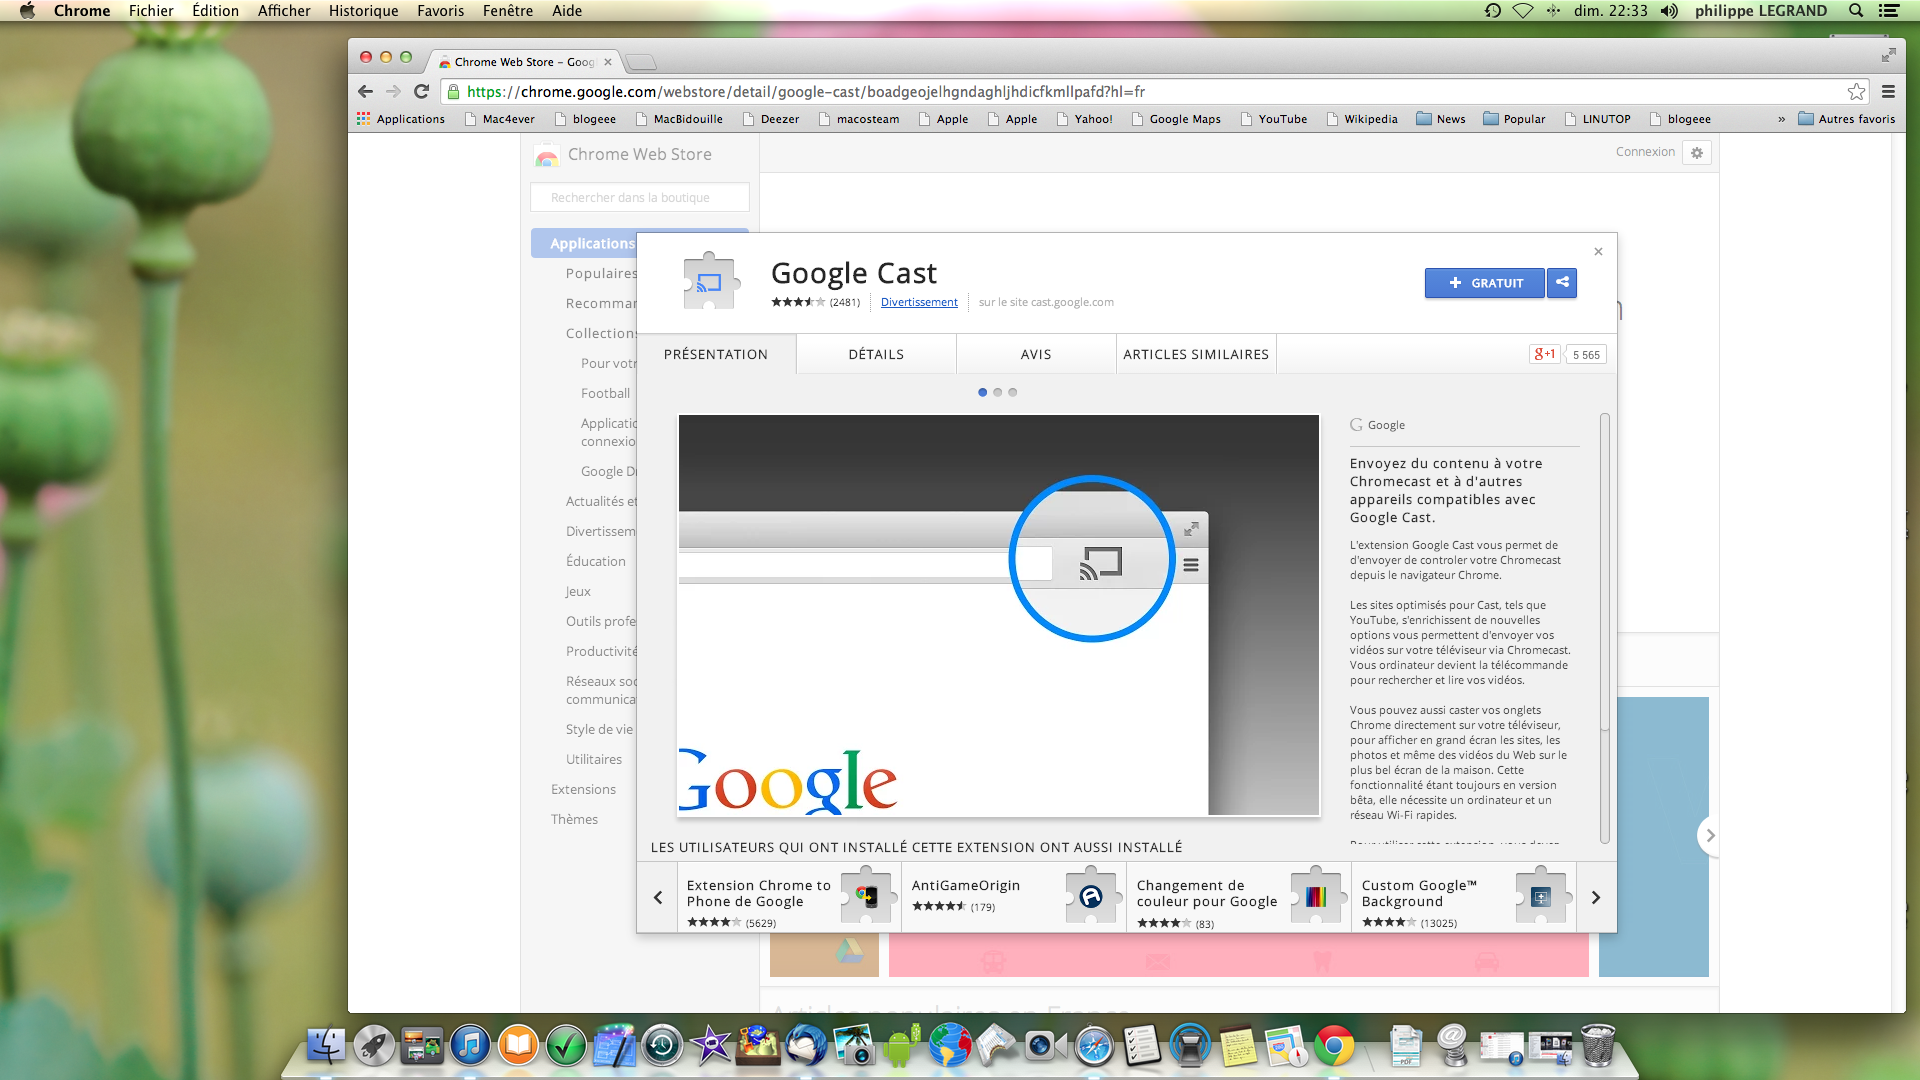Image resolution: width=1920 pixels, height=1080 pixels.
Task: Select the second screenshot carousel dot
Action: point(997,392)
